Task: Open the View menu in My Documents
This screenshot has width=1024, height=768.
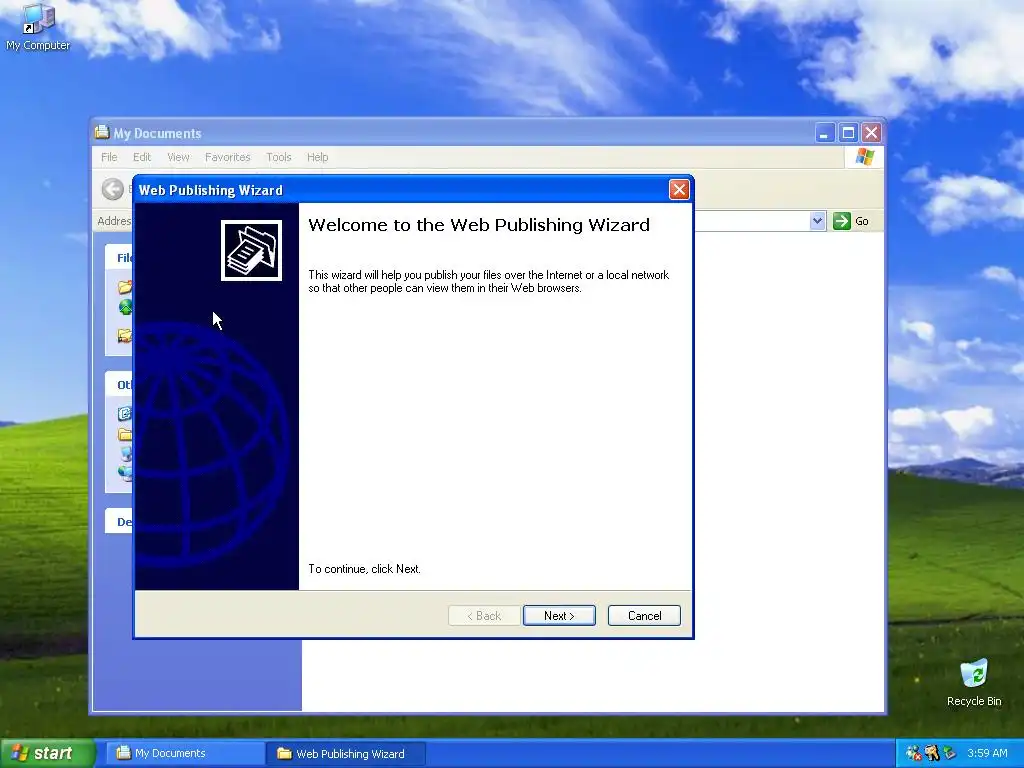Action: (x=178, y=157)
